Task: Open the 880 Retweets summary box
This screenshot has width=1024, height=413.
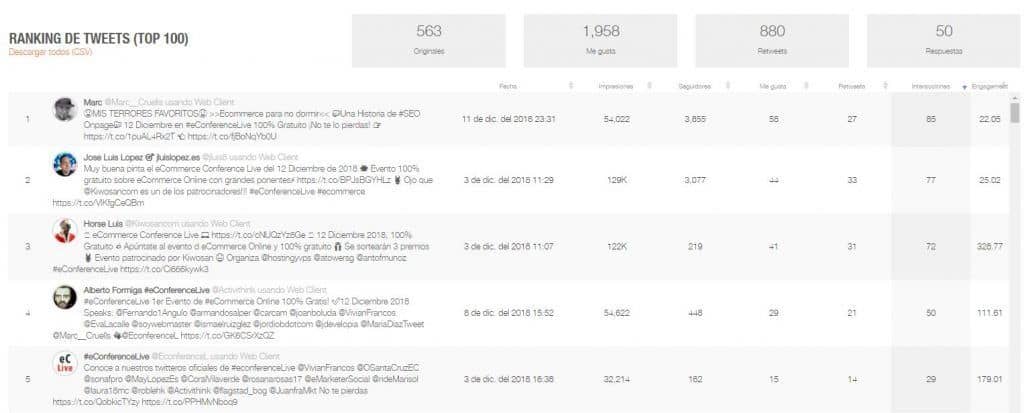Action: click(x=772, y=41)
